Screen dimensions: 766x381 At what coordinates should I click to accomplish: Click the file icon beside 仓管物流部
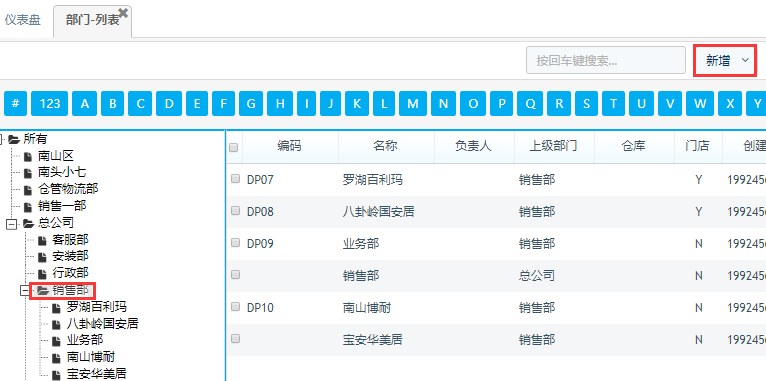point(28,190)
